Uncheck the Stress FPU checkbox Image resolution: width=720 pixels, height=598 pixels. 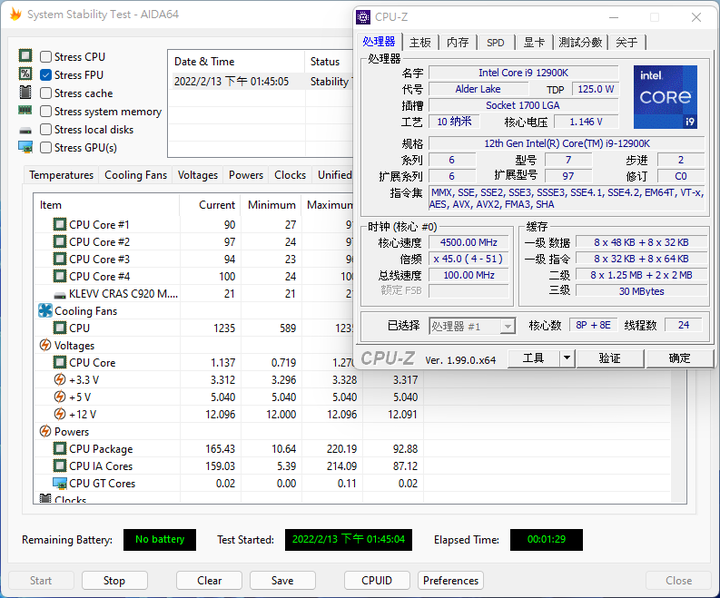[x=45, y=75]
